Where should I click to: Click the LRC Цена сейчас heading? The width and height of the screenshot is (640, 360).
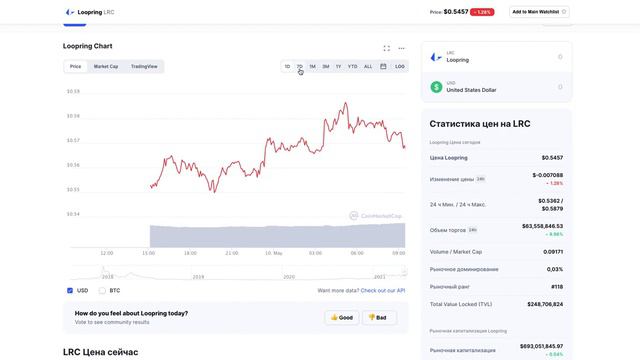[x=100, y=352]
